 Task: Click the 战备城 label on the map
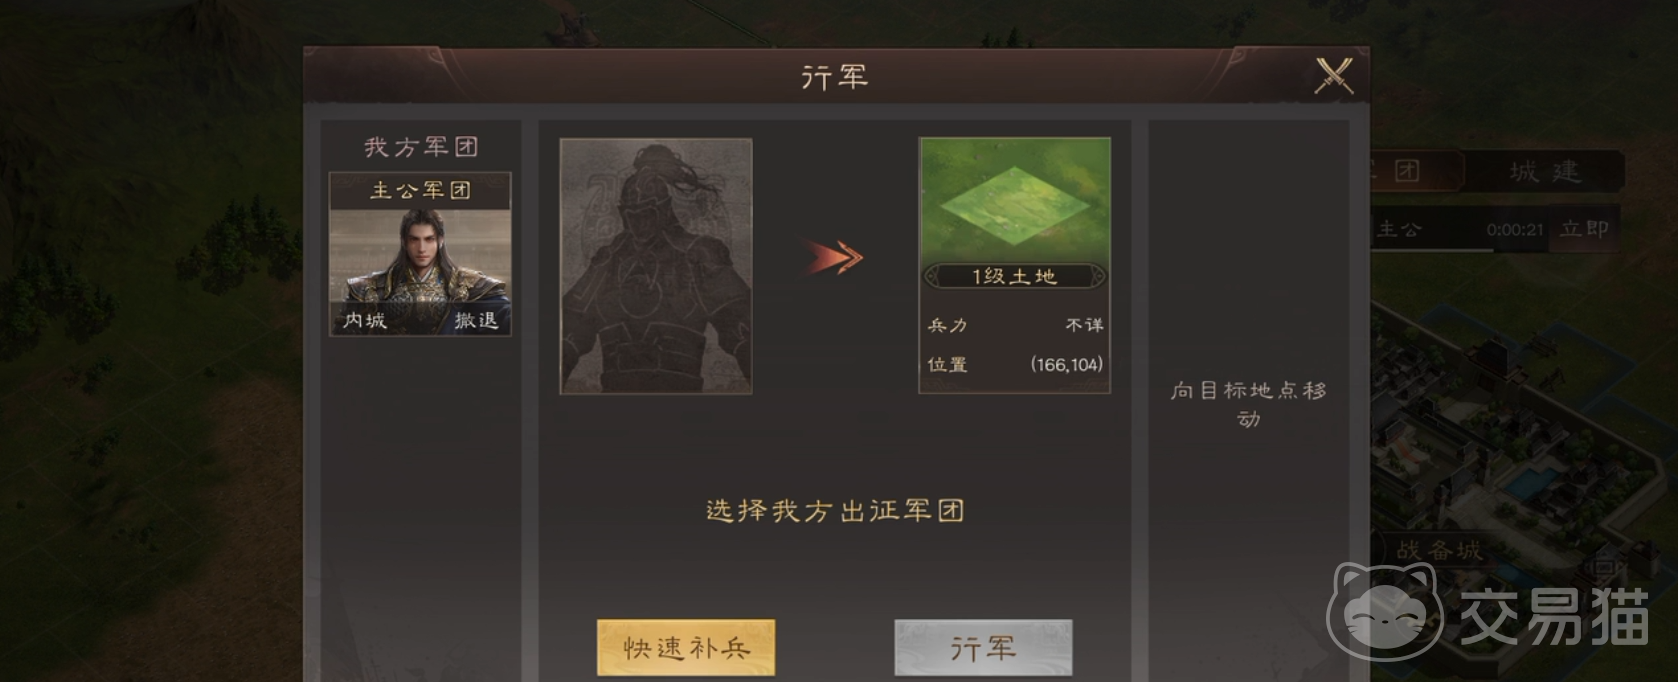point(1439,549)
